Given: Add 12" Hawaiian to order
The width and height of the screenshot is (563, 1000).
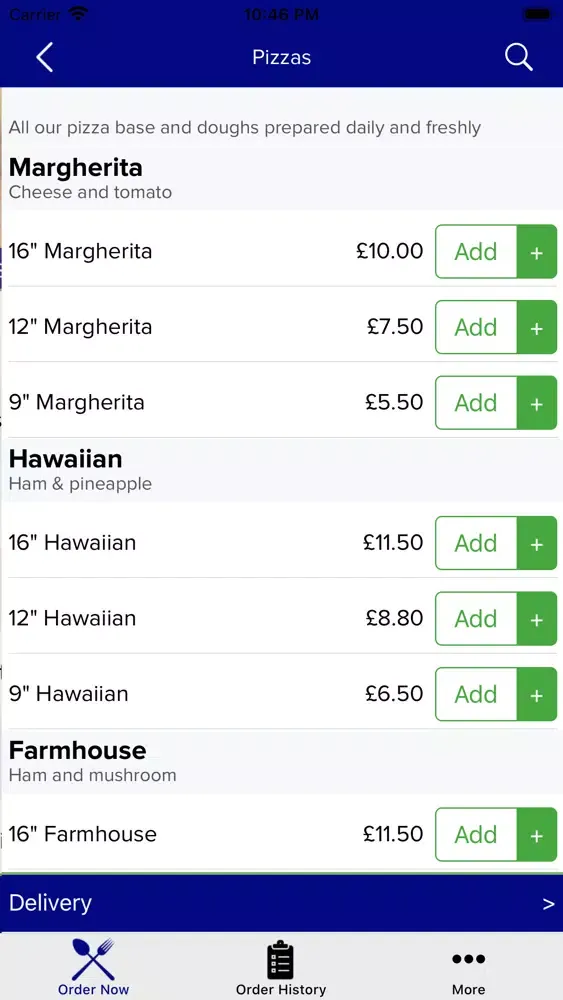Looking at the screenshot, I should [x=476, y=619].
